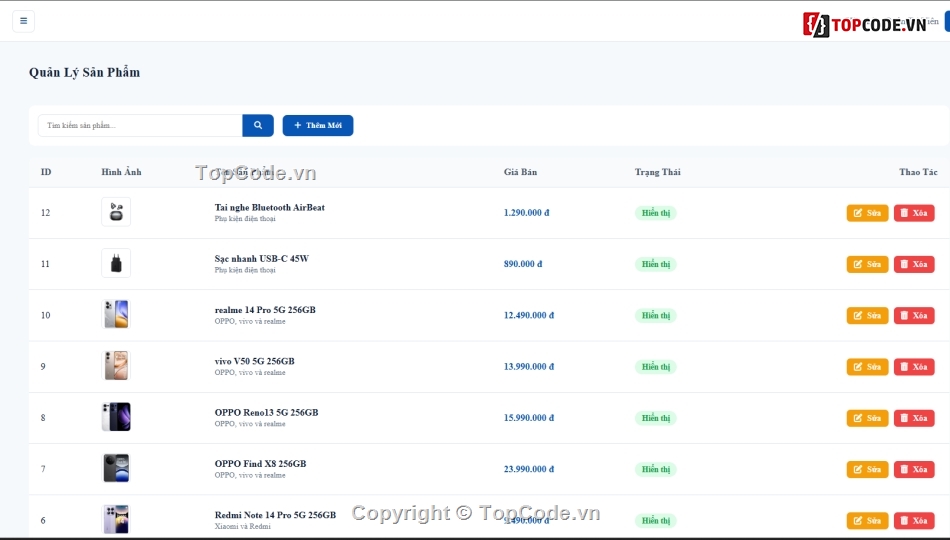Click the Giá Bán column header
Screen dimensions: 950x540
520,172
